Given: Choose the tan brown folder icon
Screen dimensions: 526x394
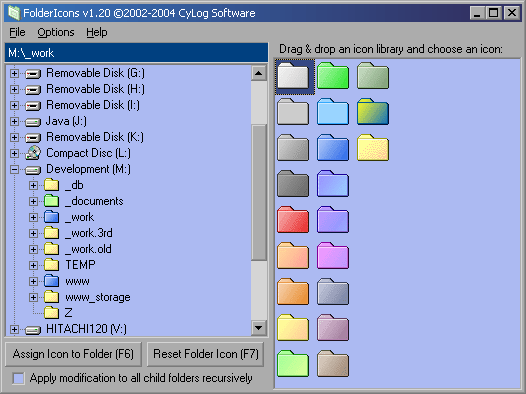Looking at the screenshot, I should pos(333,363).
